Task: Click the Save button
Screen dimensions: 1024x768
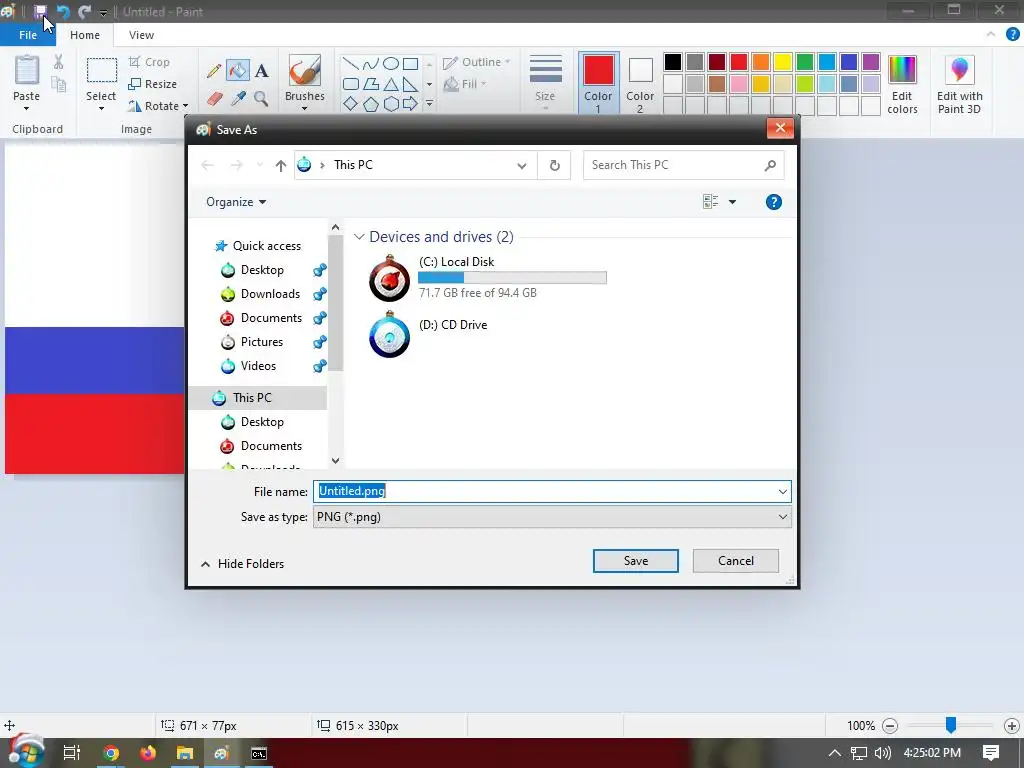Action: (635, 561)
